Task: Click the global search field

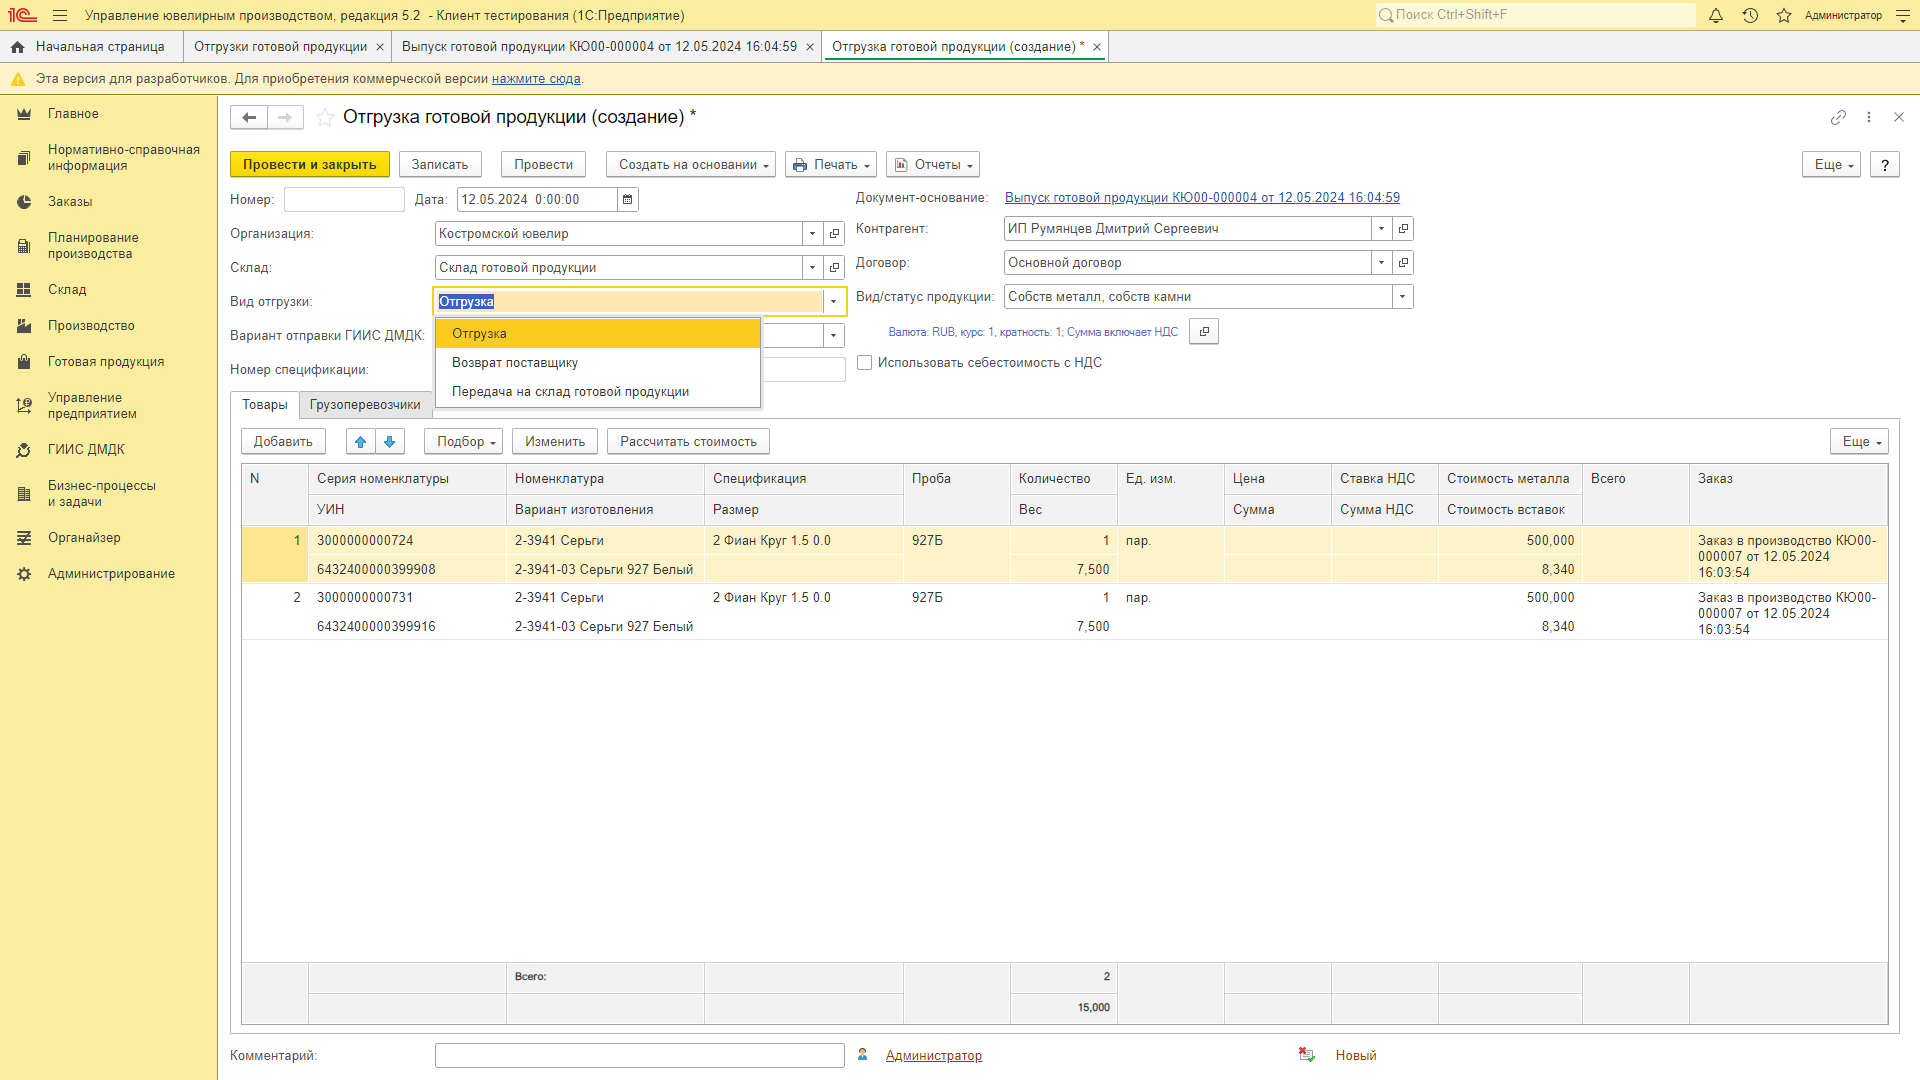Action: (x=1536, y=15)
